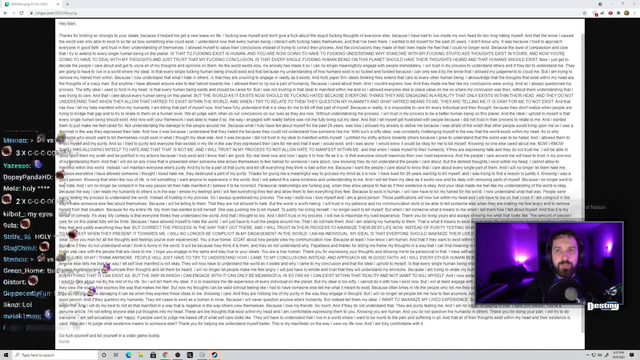
Task: Click the browser forward arrow
Action: click(x=13, y=13)
